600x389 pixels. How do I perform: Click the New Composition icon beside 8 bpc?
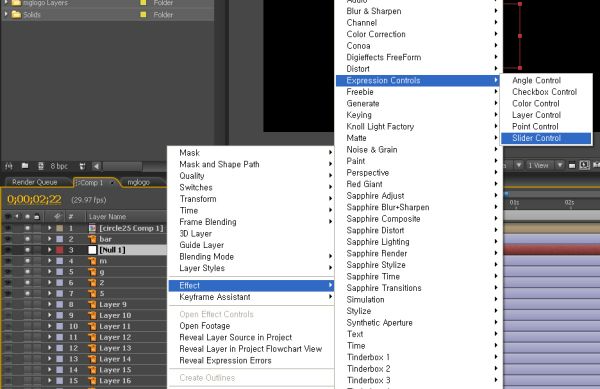click(41, 166)
